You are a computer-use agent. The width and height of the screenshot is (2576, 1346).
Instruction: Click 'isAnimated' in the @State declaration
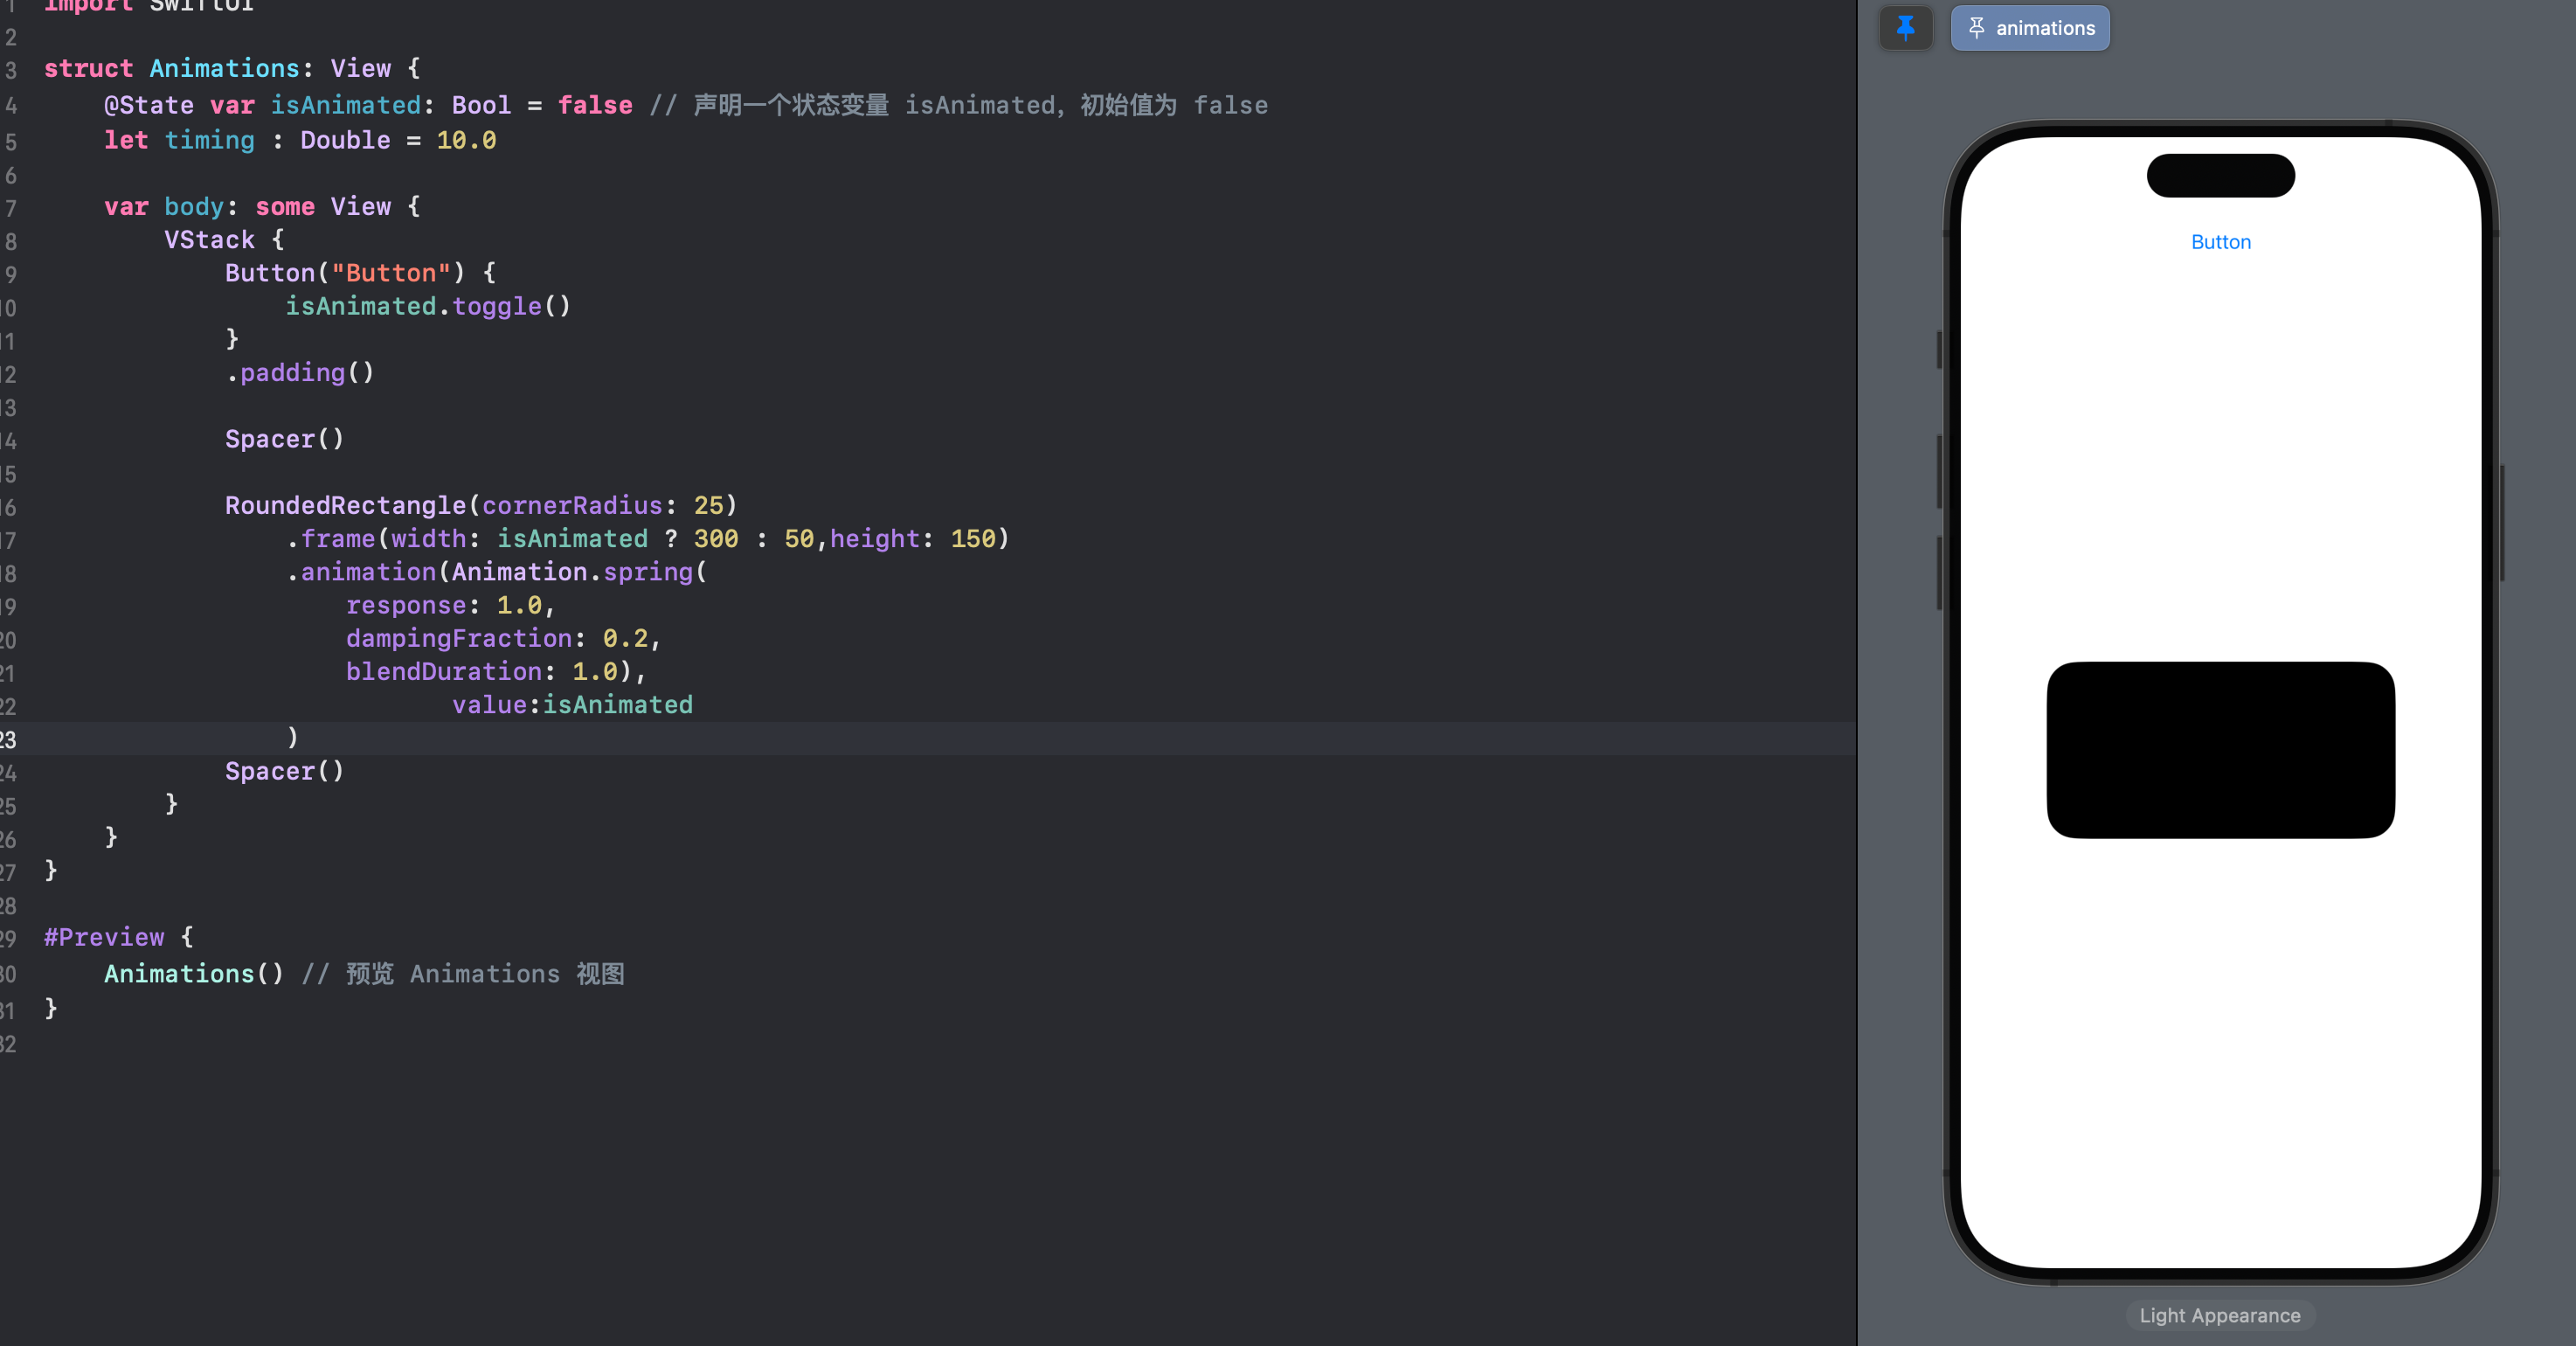[x=346, y=105]
